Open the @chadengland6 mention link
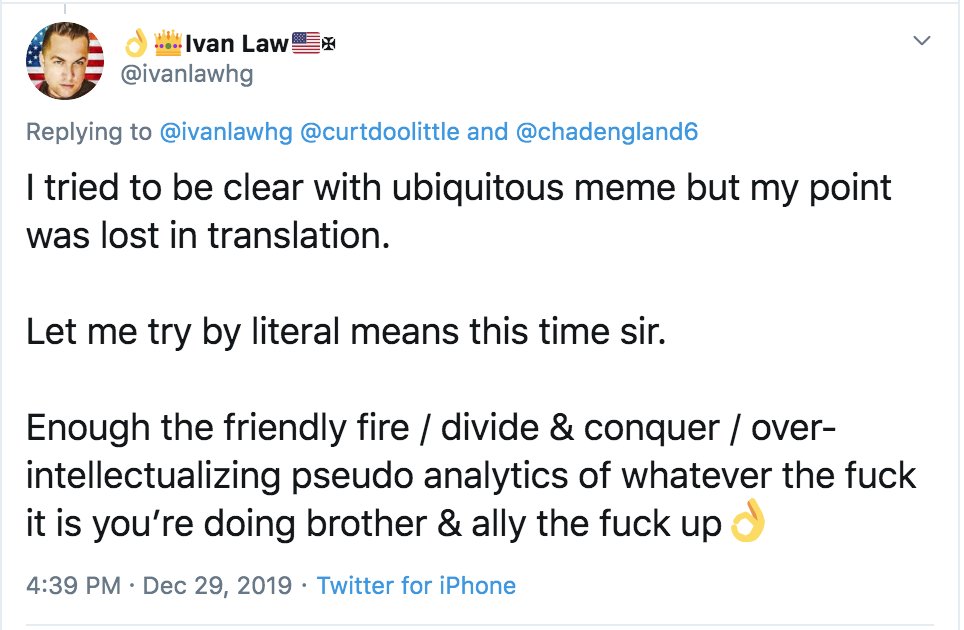 tap(605, 132)
